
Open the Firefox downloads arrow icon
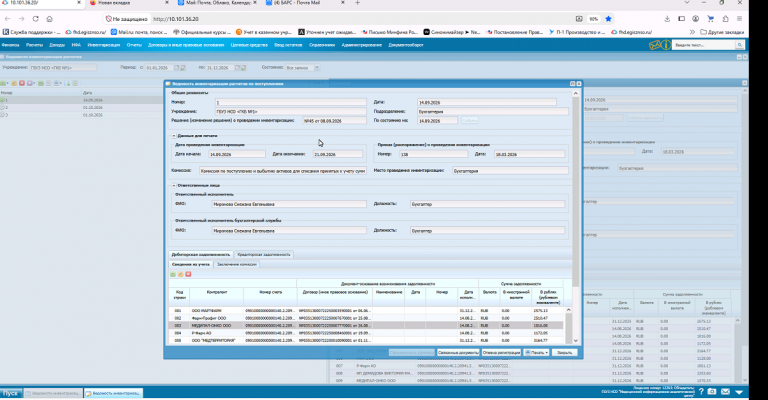point(667,19)
